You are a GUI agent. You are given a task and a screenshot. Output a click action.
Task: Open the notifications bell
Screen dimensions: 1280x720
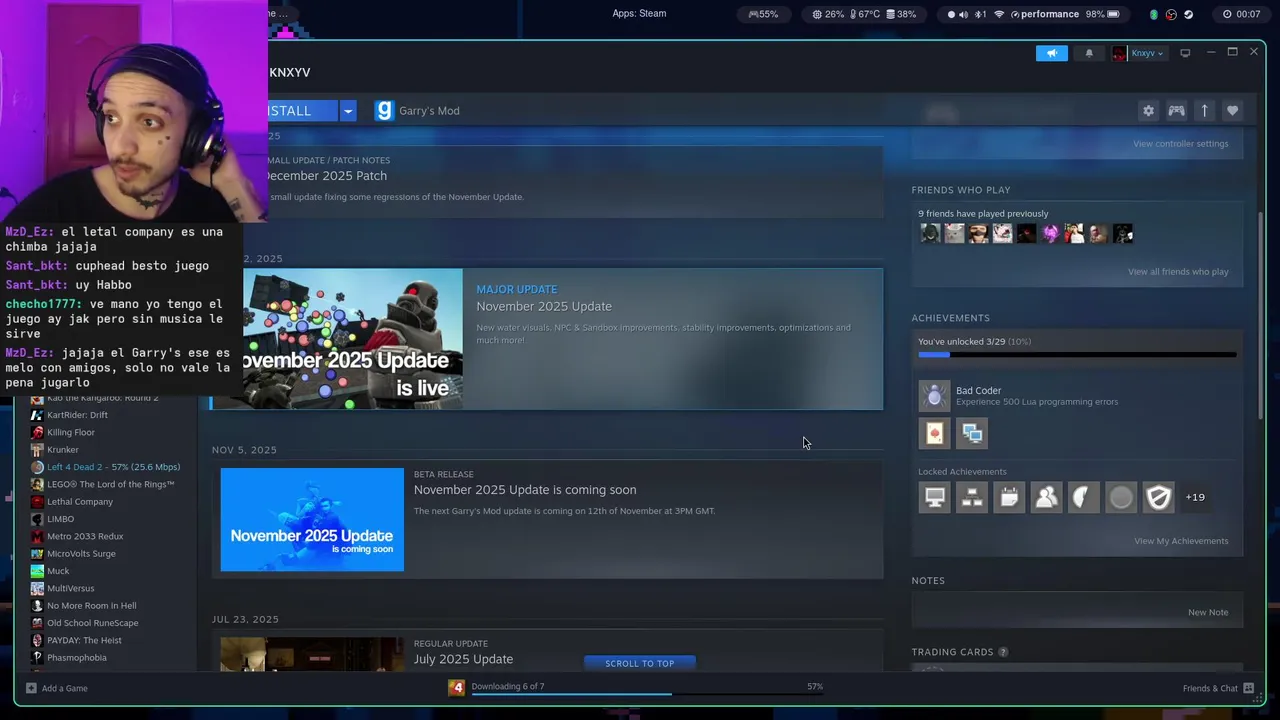1089,53
